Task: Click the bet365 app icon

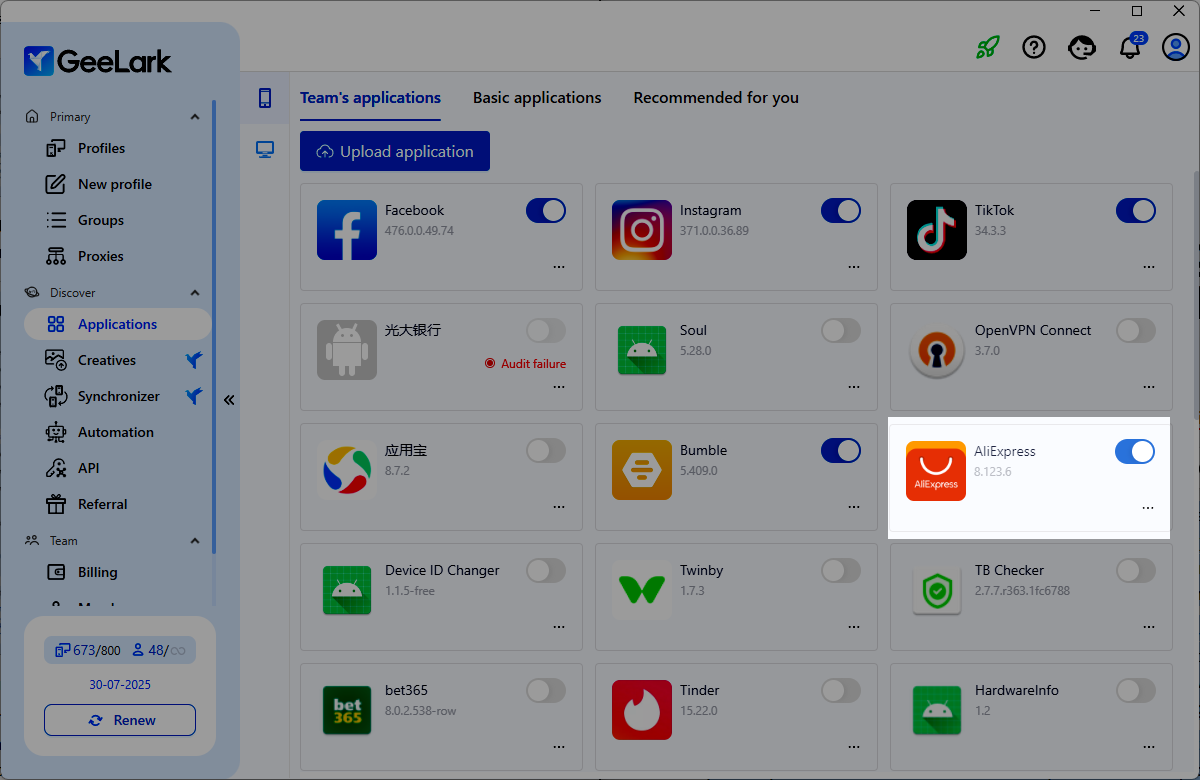Action: 347,710
